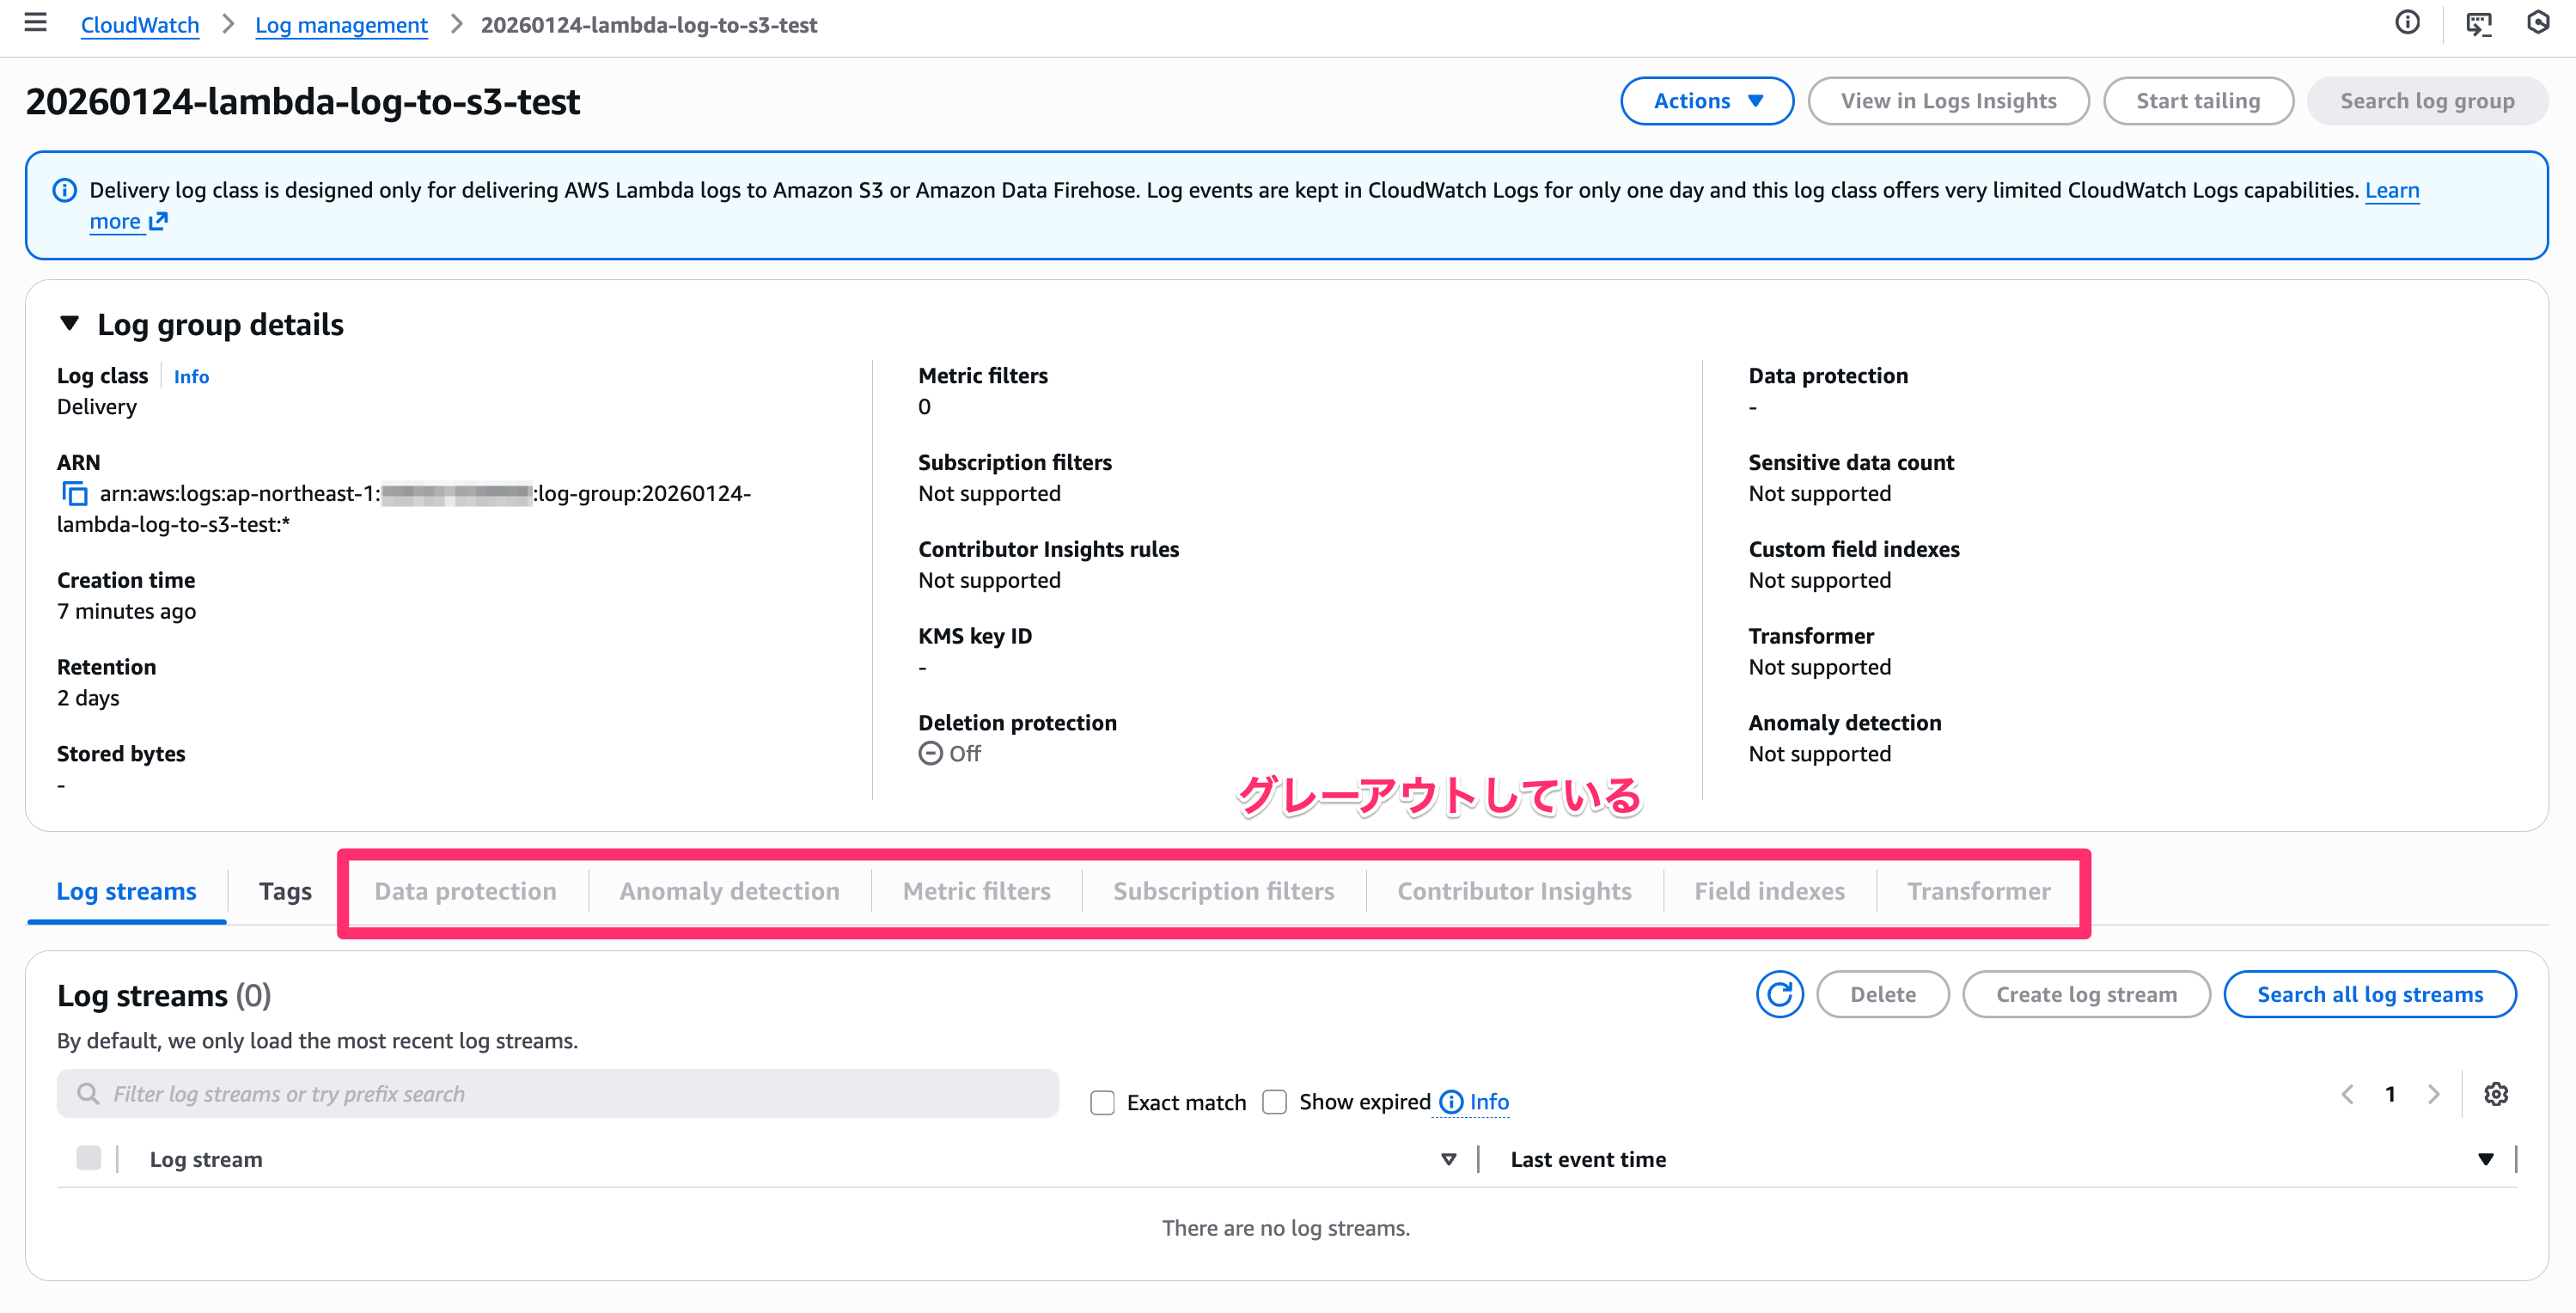
Task: Click the hexagon settings icon top right
Action: [x=2538, y=22]
